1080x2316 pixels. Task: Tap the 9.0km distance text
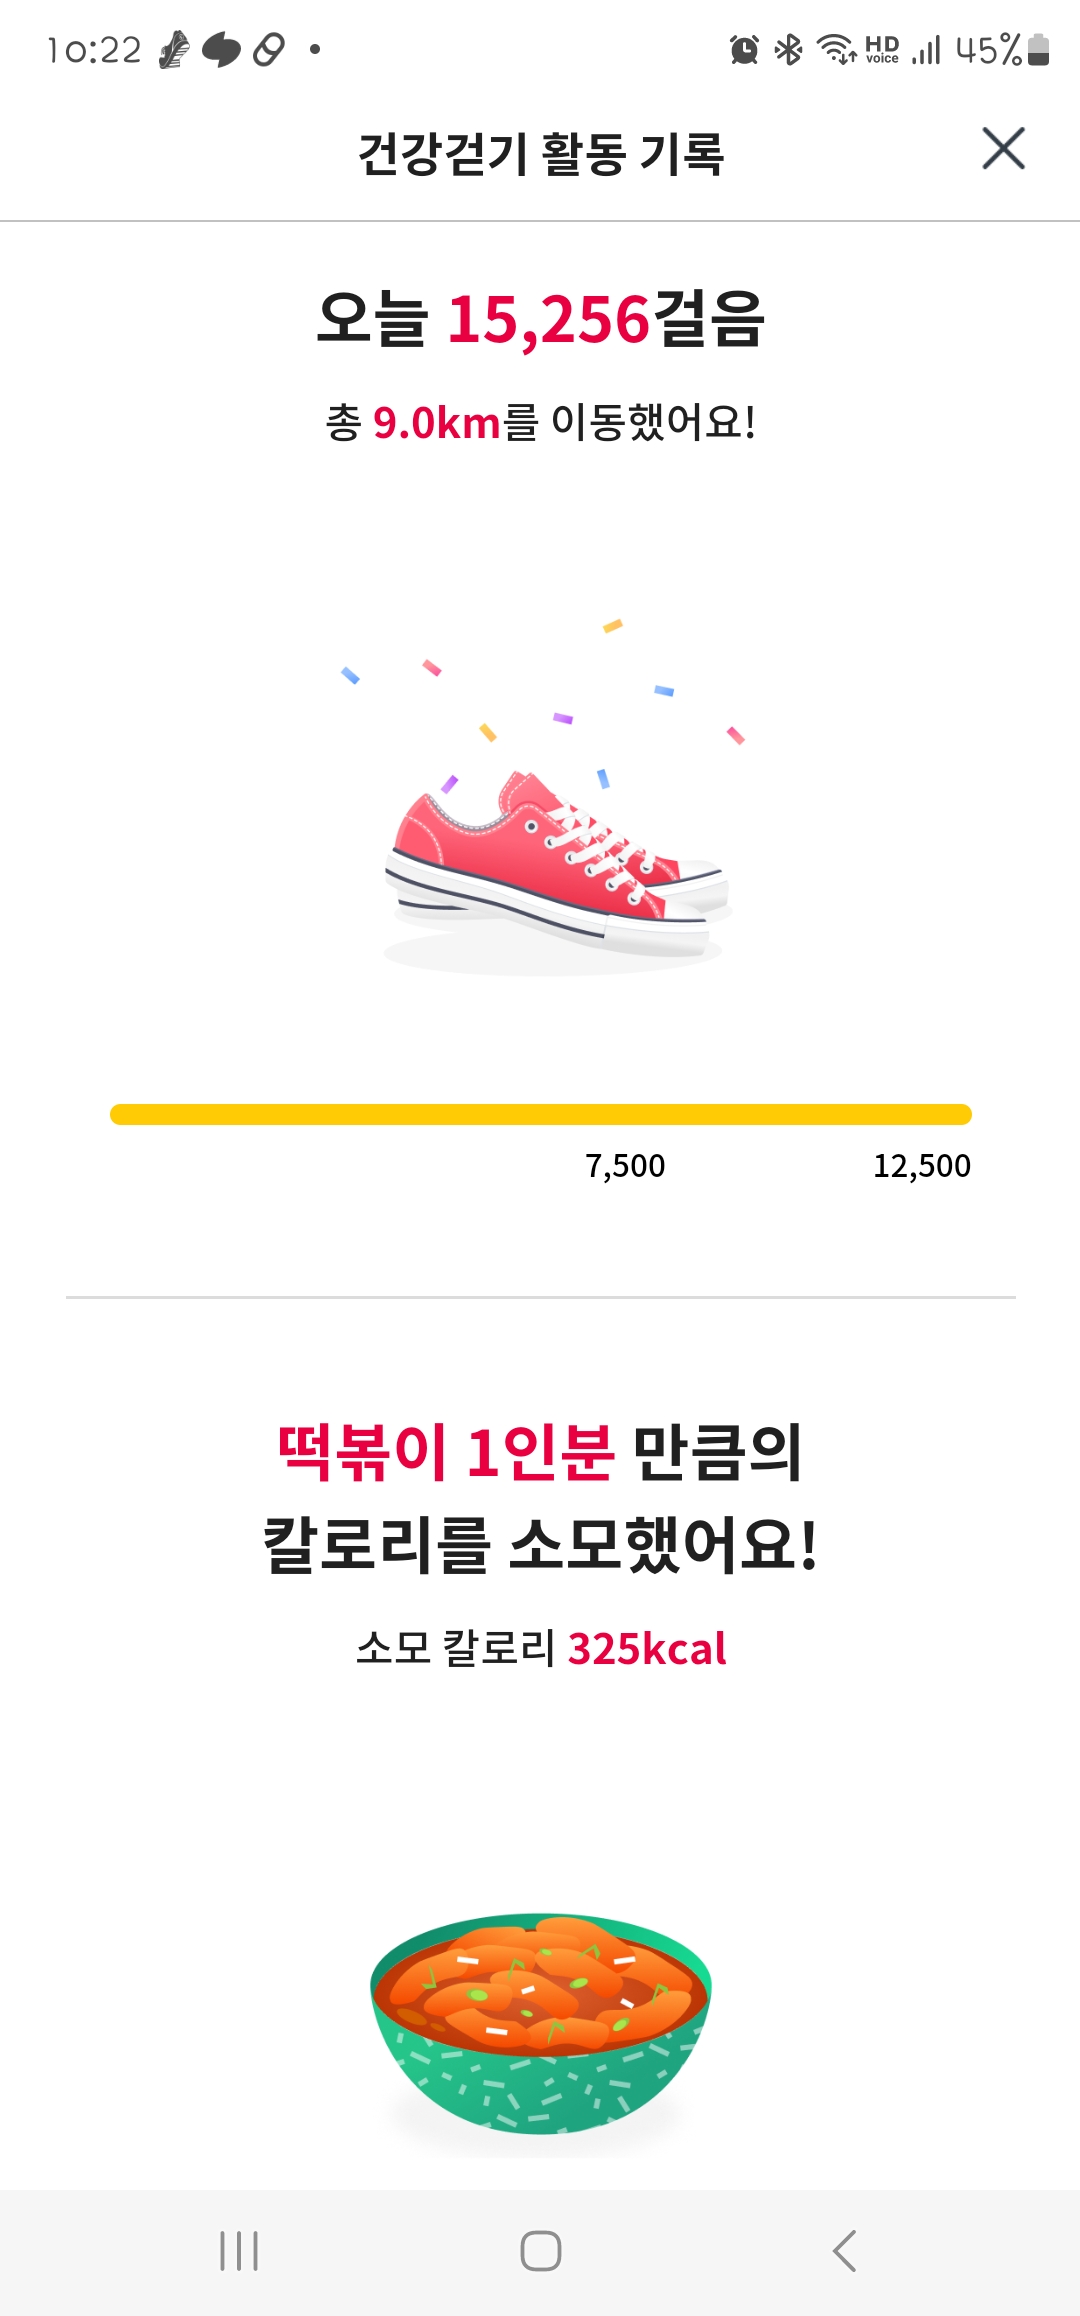(x=438, y=423)
